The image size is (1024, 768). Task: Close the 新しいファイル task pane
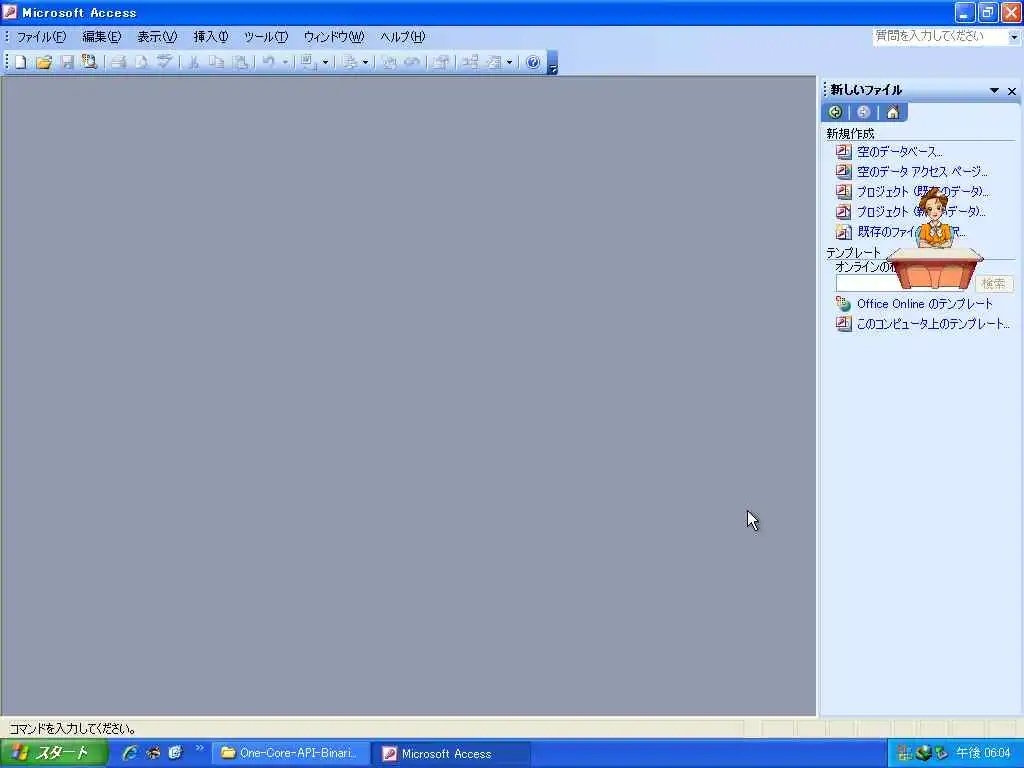tap(1012, 91)
